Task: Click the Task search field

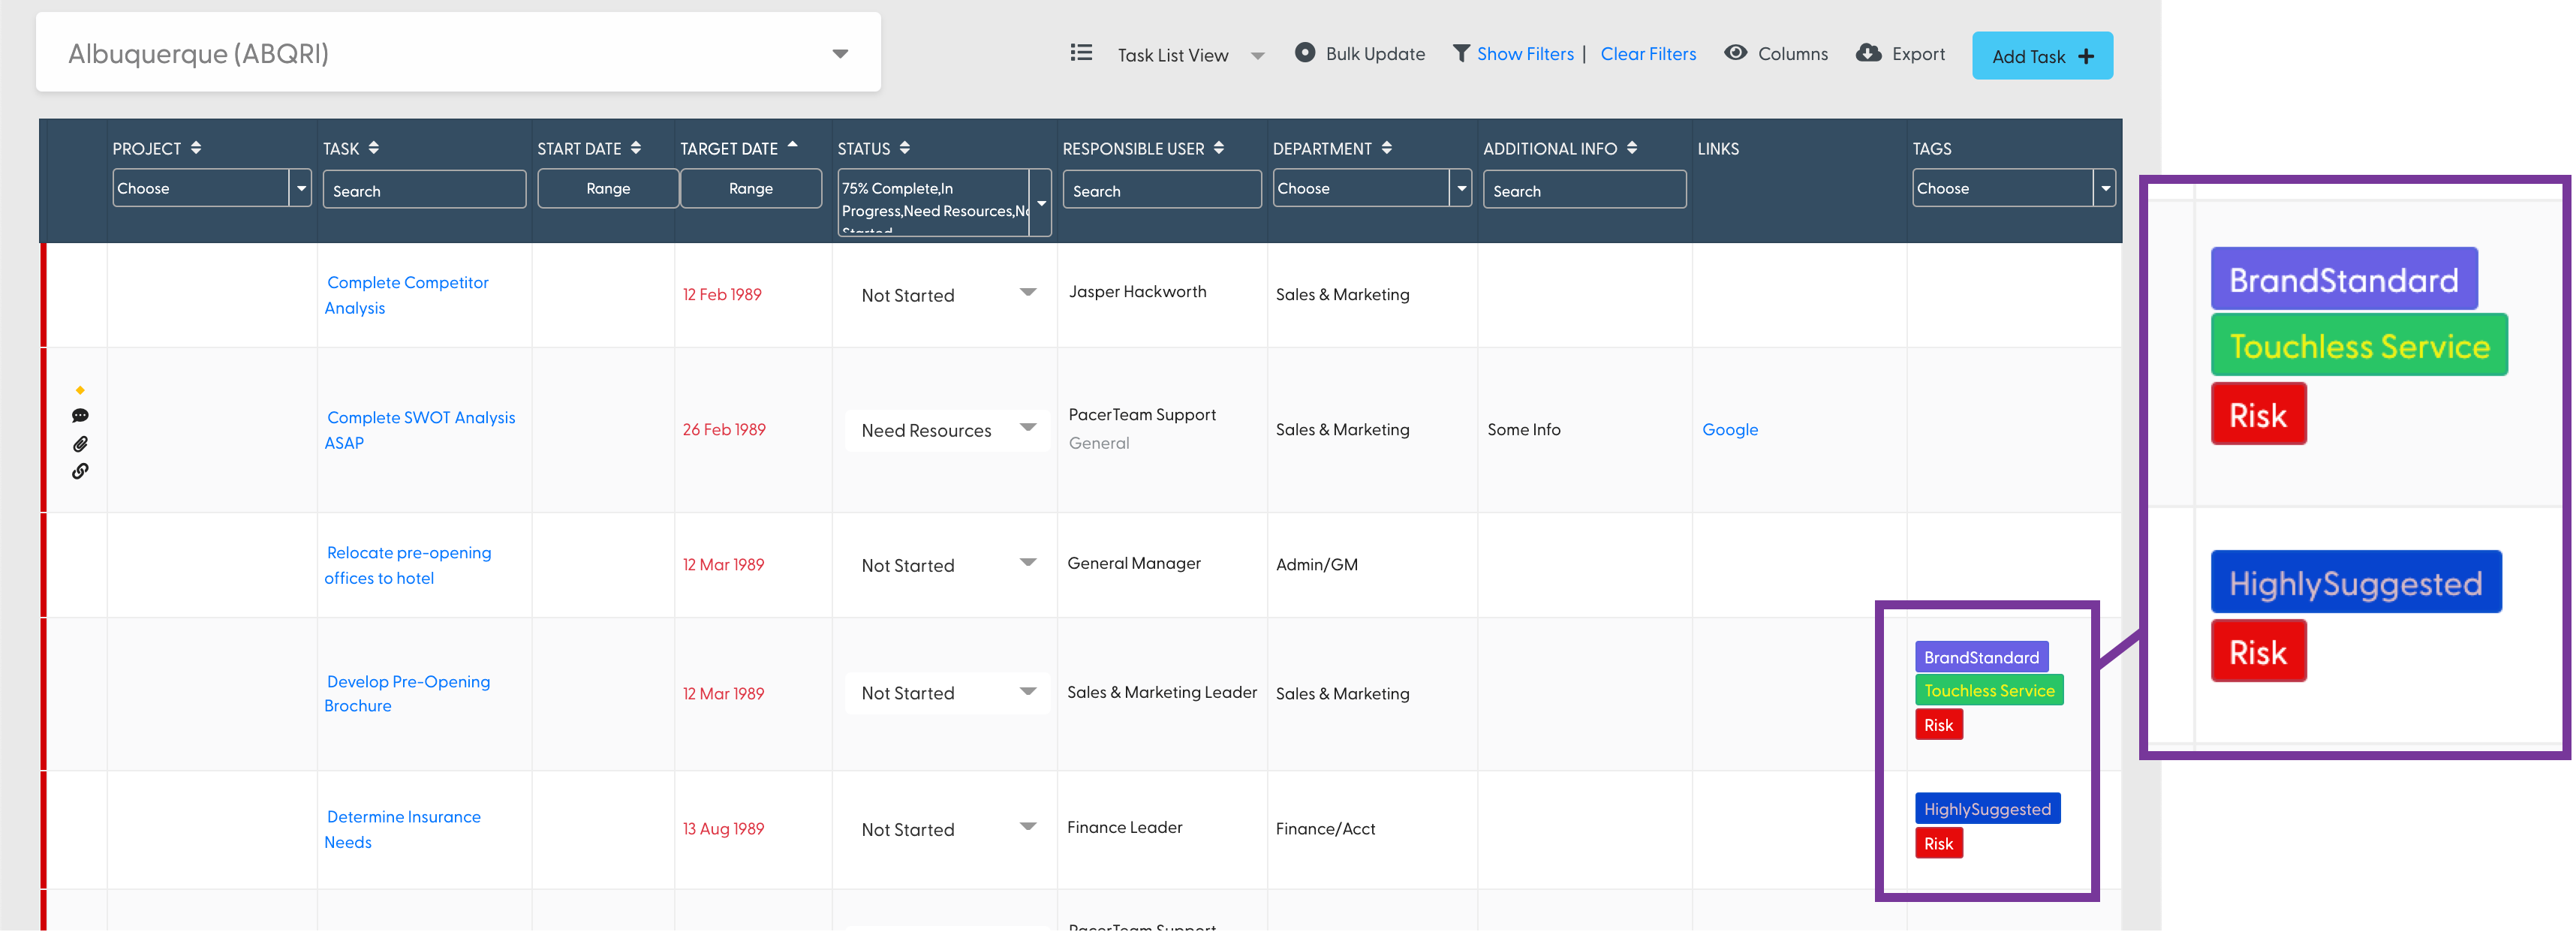Action: [424, 189]
